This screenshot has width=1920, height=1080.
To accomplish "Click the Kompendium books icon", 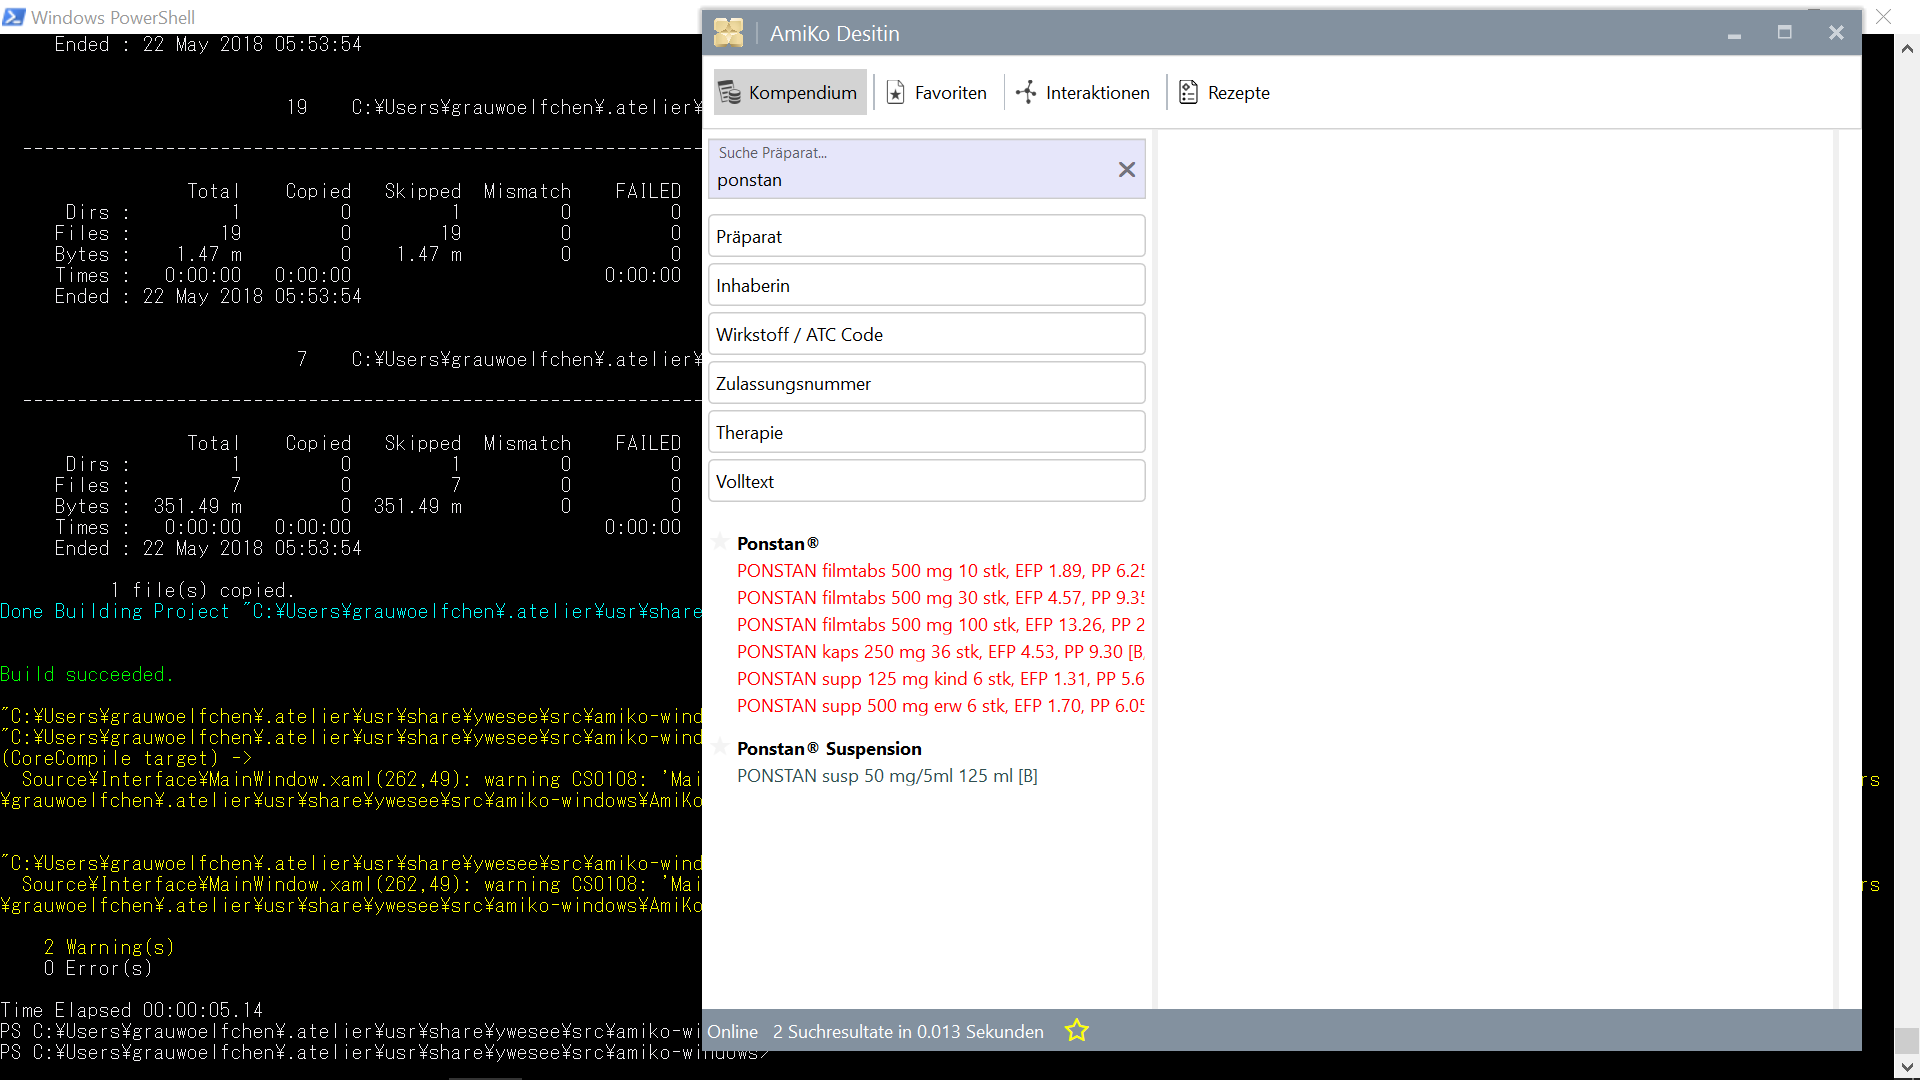I will [730, 92].
